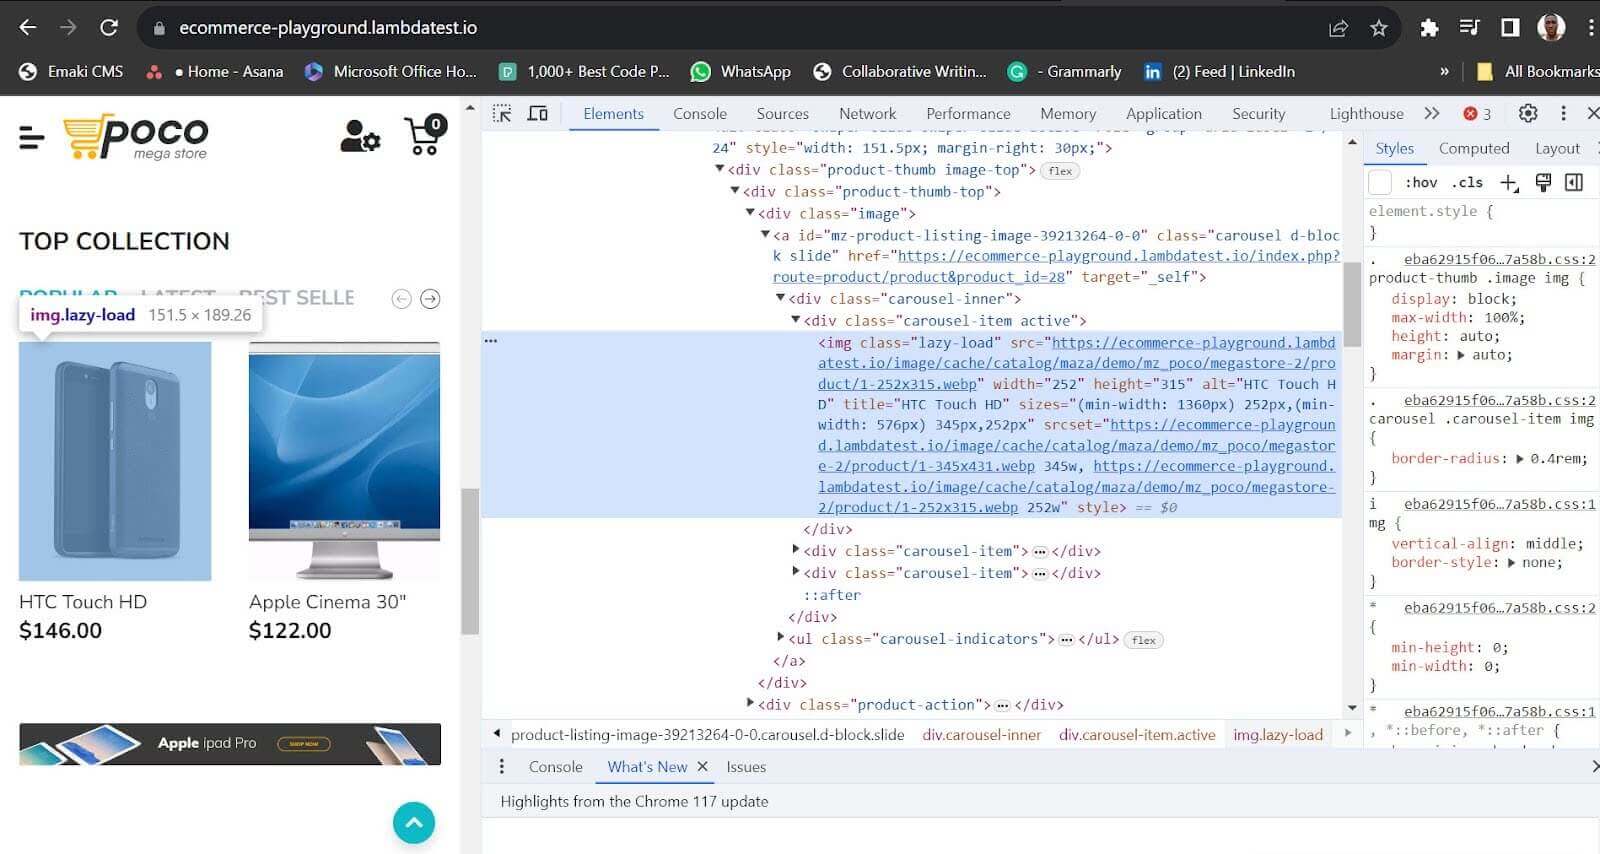The height and width of the screenshot is (854, 1600).
Task: Click the share page icon in address bar
Action: tap(1338, 28)
